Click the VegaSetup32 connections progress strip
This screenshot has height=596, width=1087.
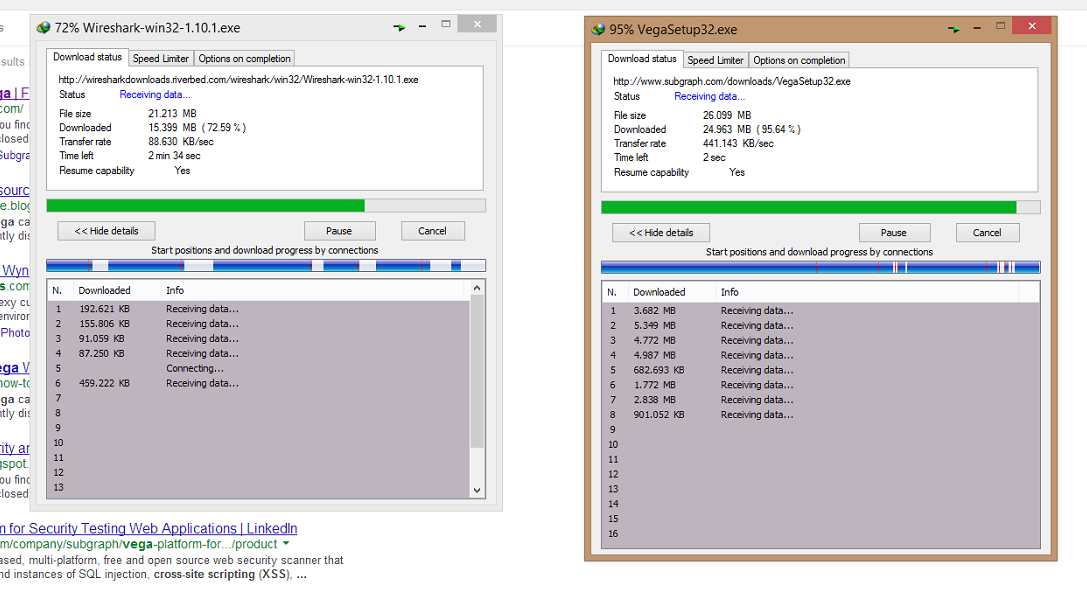click(821, 268)
